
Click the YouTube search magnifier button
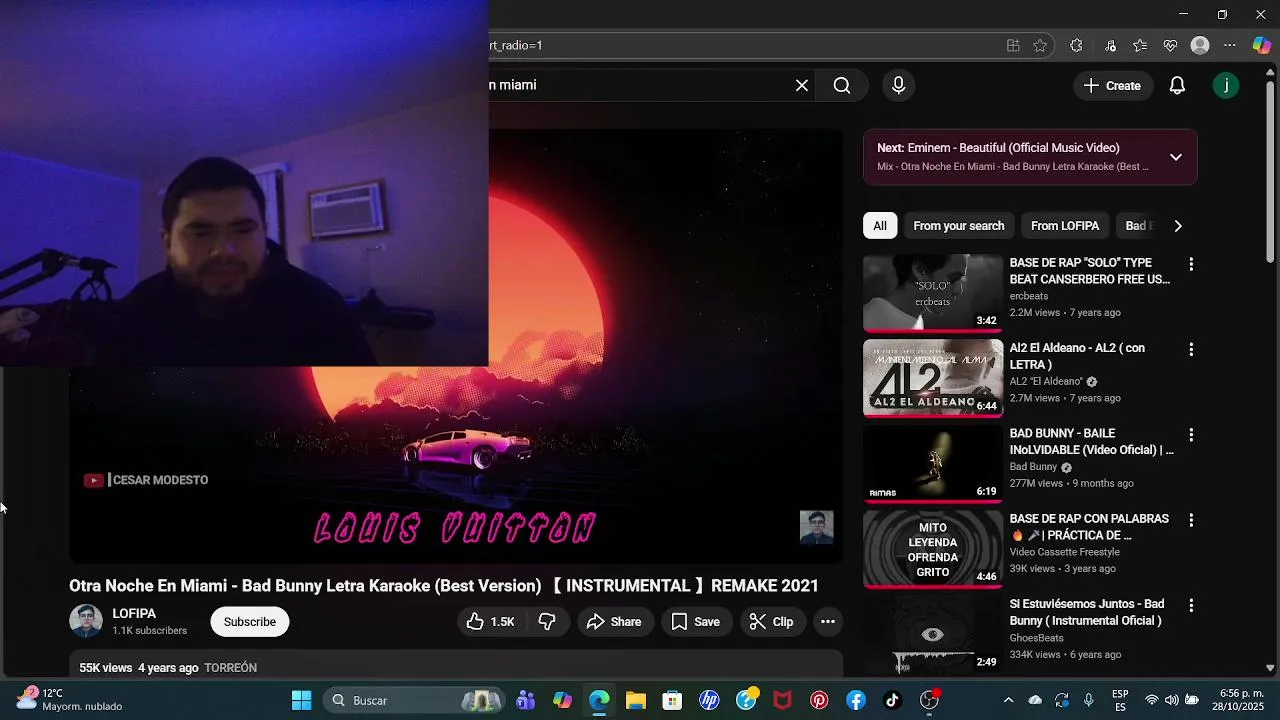pos(842,86)
